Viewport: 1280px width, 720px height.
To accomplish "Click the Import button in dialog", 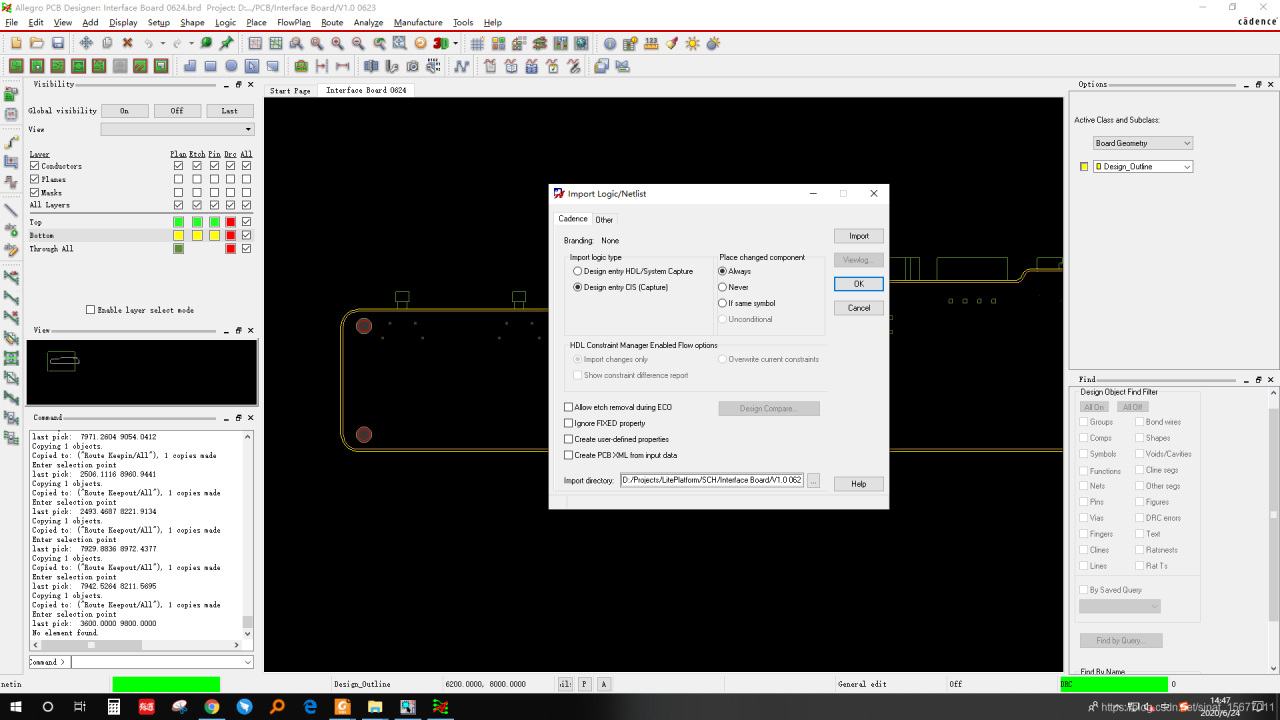I will (858, 236).
